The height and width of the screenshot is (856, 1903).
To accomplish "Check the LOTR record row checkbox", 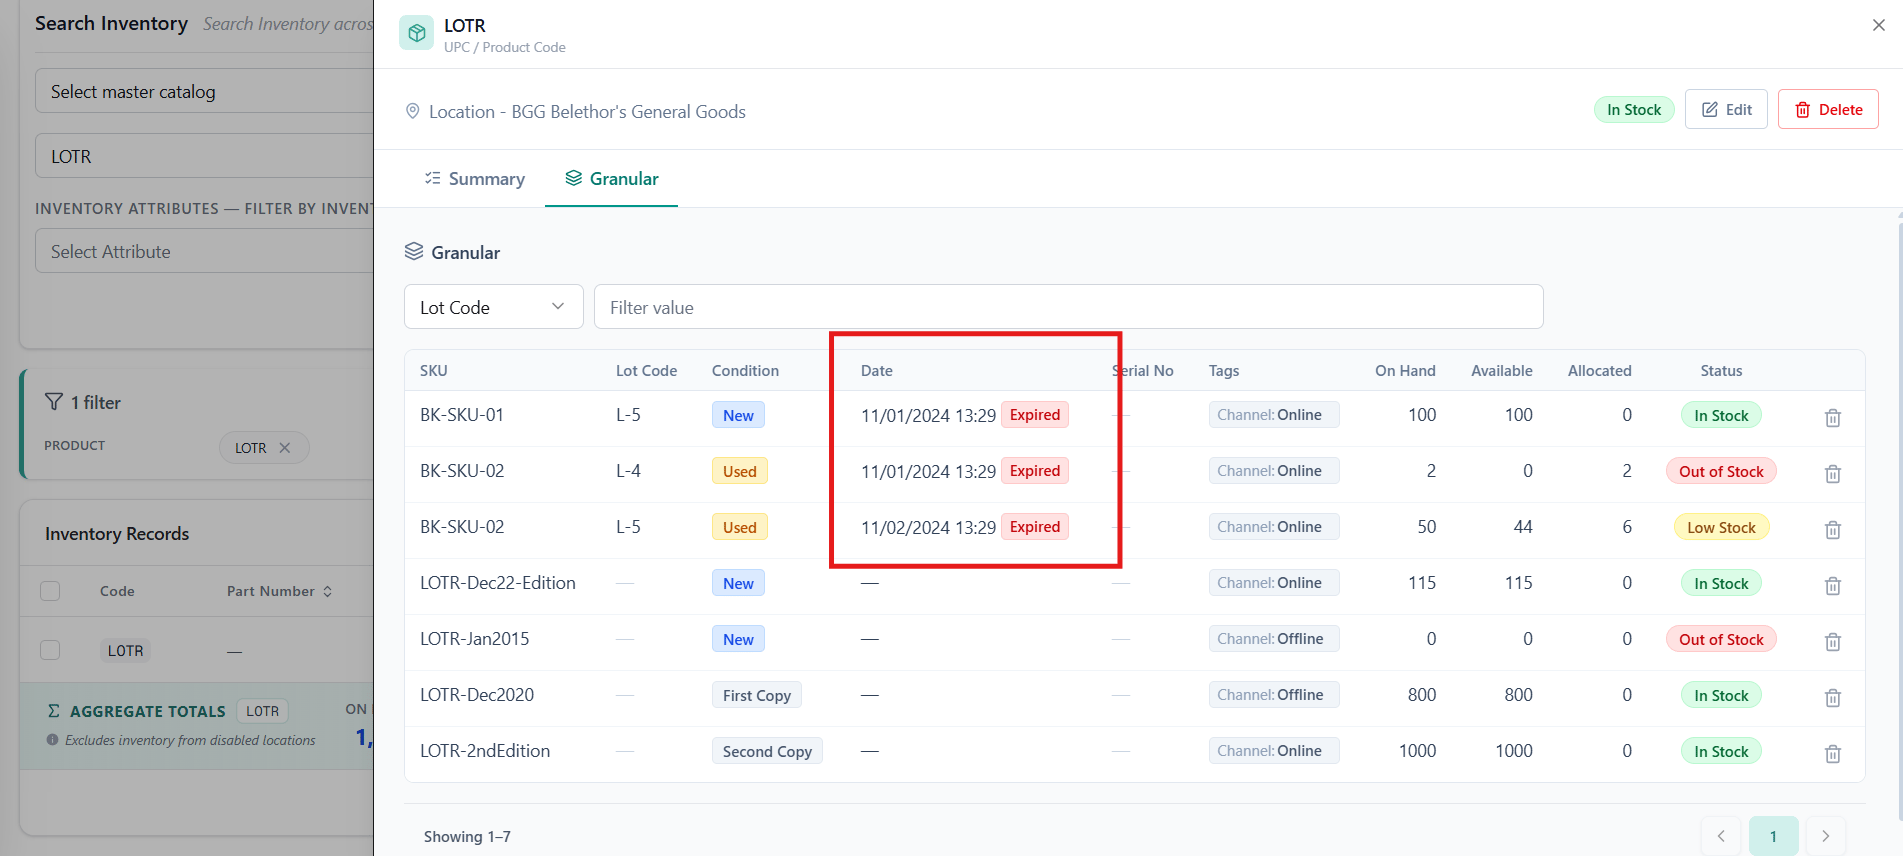I will point(50,650).
